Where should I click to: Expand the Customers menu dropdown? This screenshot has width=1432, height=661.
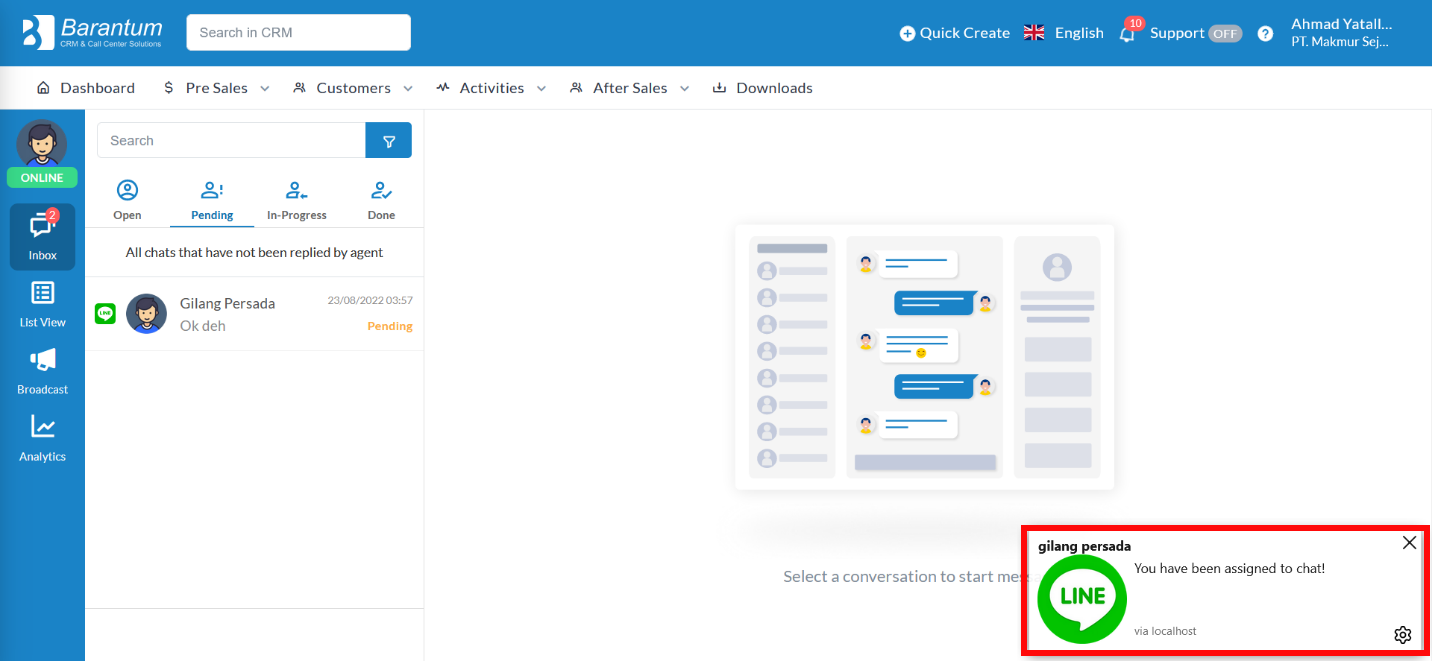point(353,88)
